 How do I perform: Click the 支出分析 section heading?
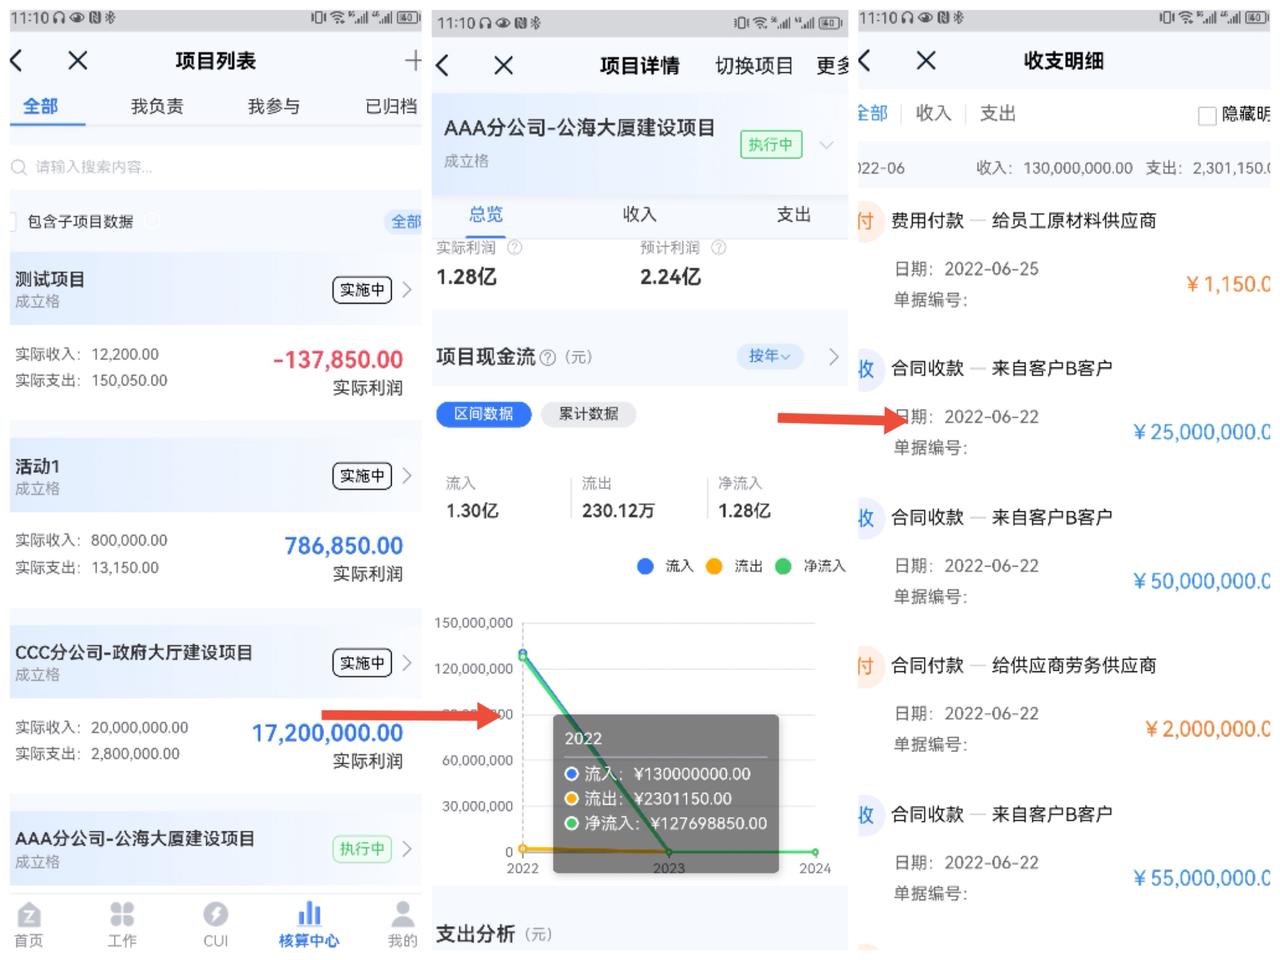click(x=476, y=934)
